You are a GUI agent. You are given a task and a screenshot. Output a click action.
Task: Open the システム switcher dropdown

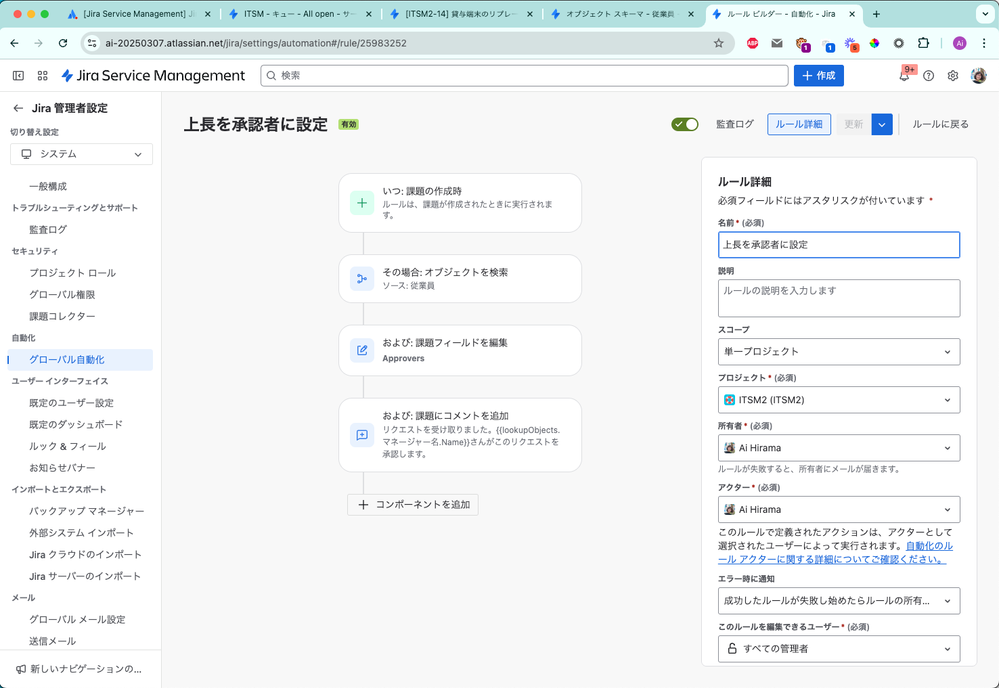point(80,153)
